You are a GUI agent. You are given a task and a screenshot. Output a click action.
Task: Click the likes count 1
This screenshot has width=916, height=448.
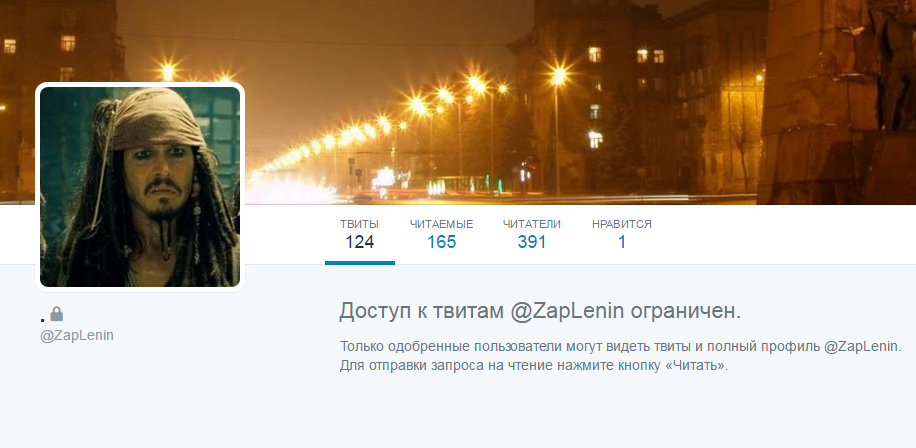622,242
